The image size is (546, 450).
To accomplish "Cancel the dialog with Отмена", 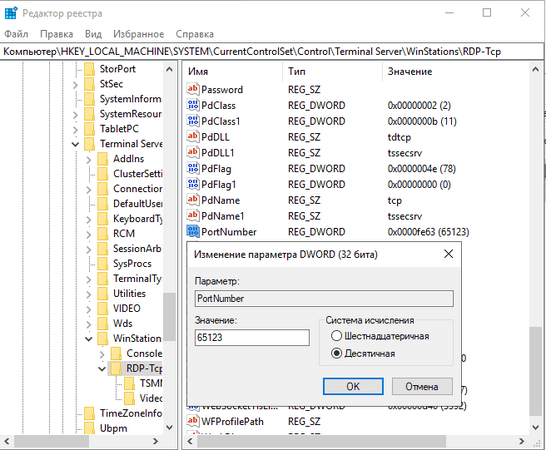I will tap(422, 386).
